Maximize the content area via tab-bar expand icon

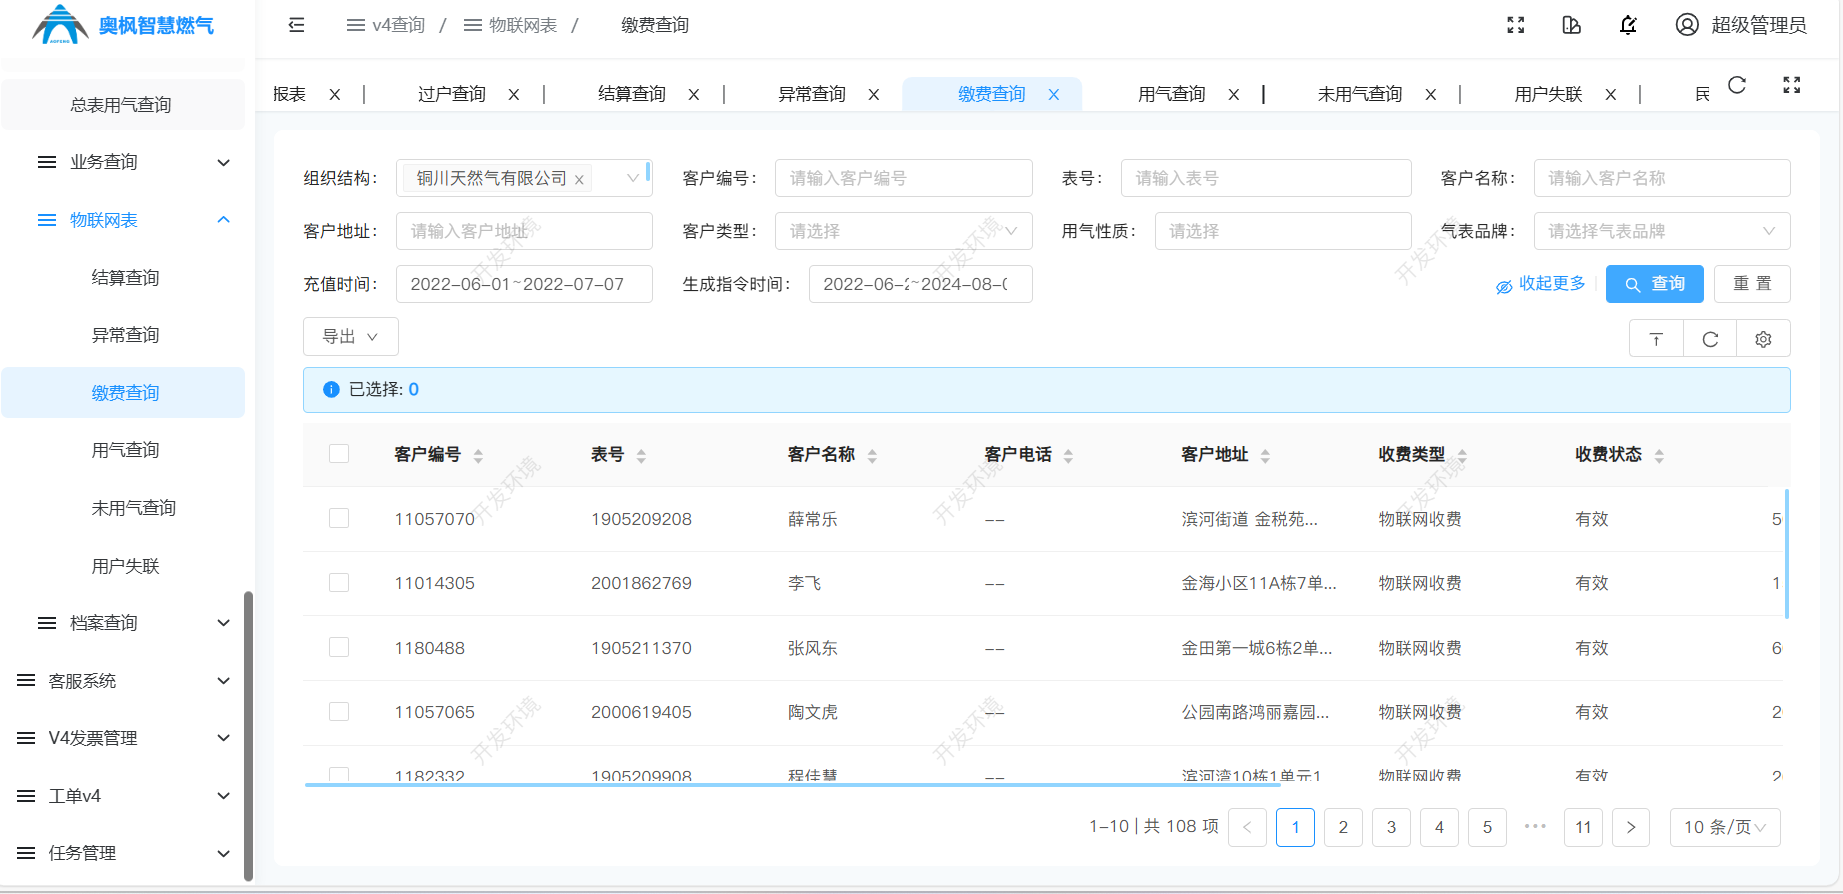pyautogui.click(x=1792, y=85)
